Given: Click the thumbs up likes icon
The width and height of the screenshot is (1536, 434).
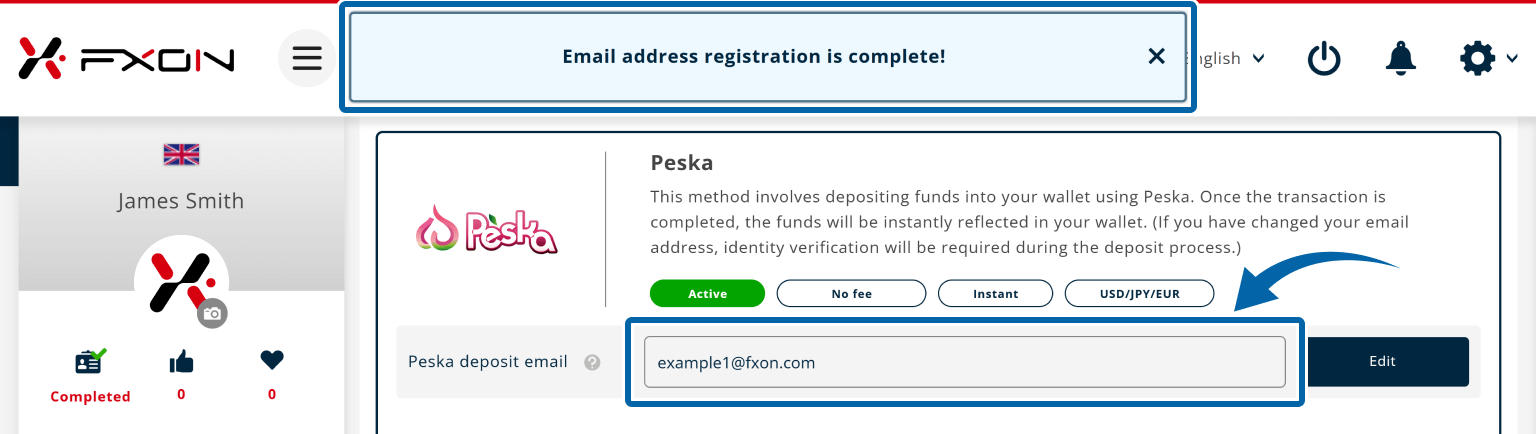Looking at the screenshot, I should [181, 361].
